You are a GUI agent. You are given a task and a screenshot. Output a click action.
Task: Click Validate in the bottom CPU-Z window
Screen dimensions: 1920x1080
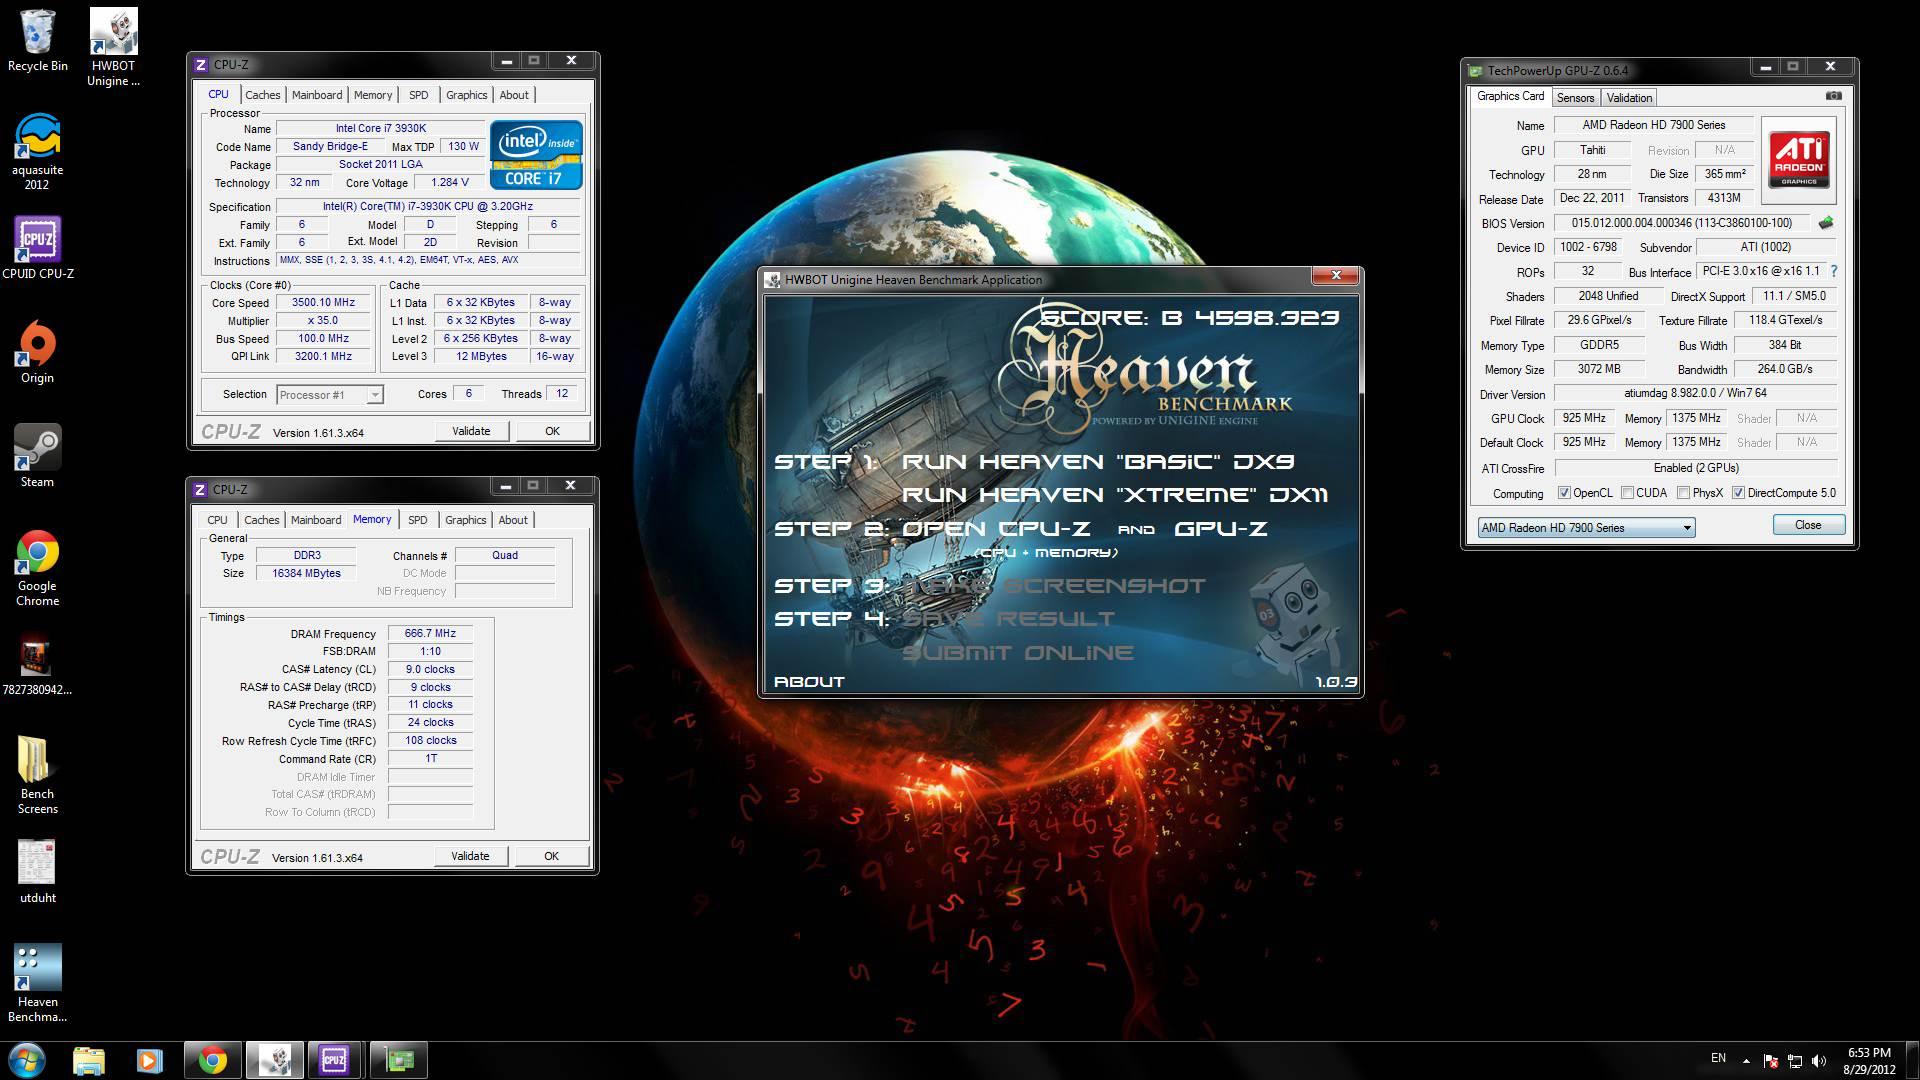click(470, 856)
